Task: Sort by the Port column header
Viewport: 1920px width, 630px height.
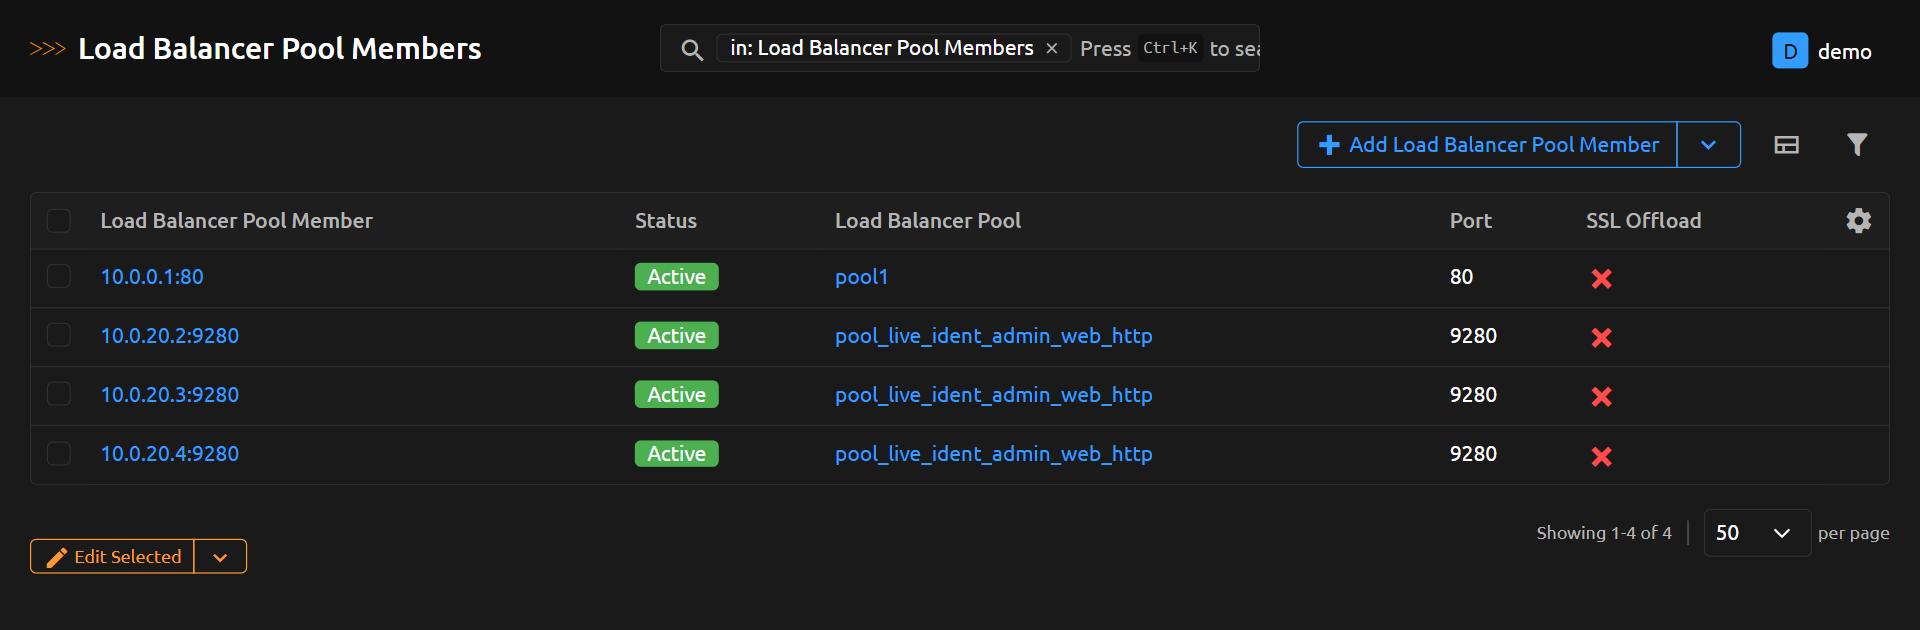Action: pos(1470,221)
